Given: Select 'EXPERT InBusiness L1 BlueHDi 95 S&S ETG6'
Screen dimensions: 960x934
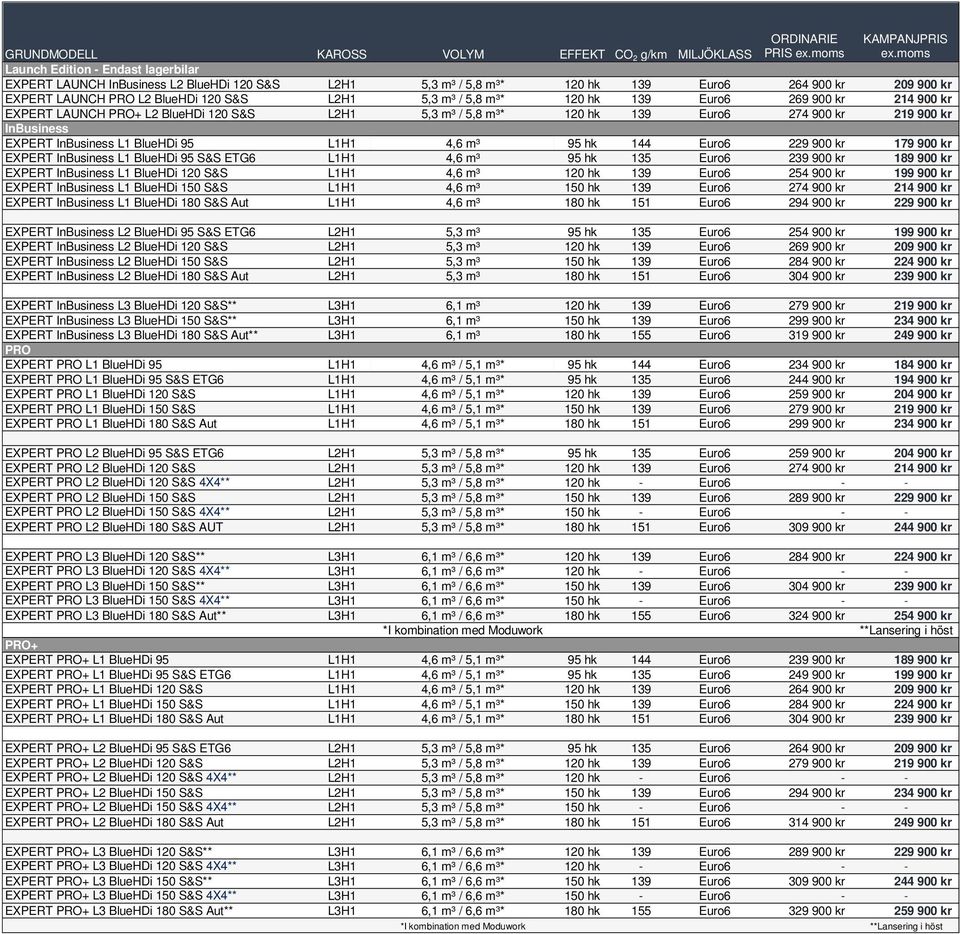Looking at the screenshot, I should (x=130, y=158).
